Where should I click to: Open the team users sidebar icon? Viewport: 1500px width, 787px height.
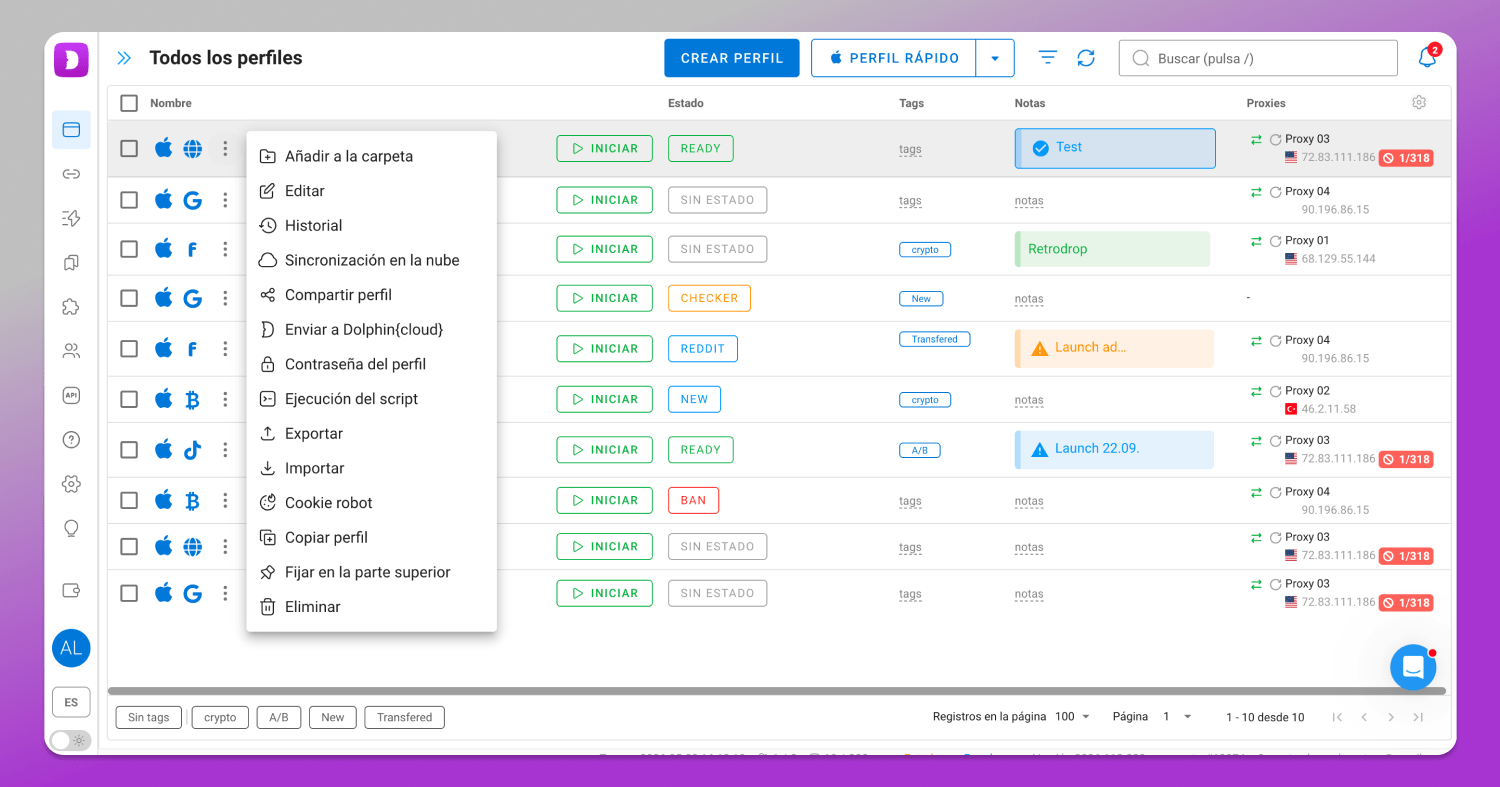point(71,351)
